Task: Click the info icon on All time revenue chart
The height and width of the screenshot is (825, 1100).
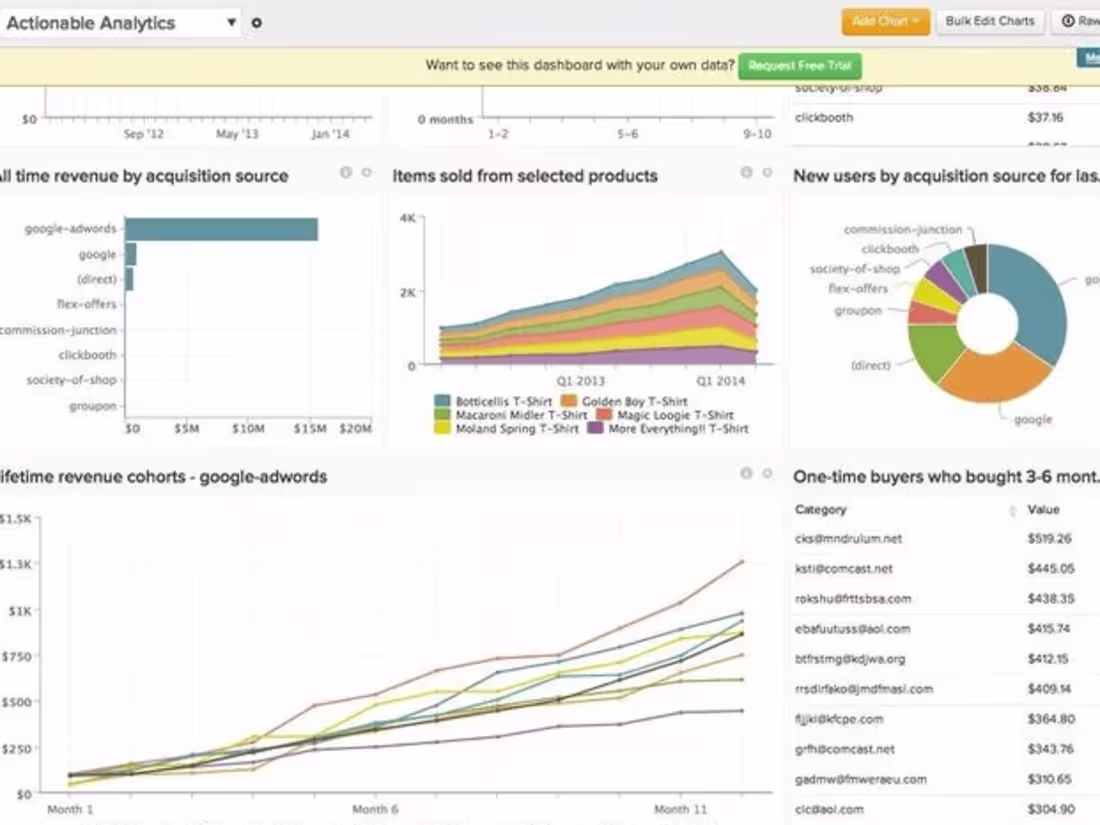Action: coord(344,172)
